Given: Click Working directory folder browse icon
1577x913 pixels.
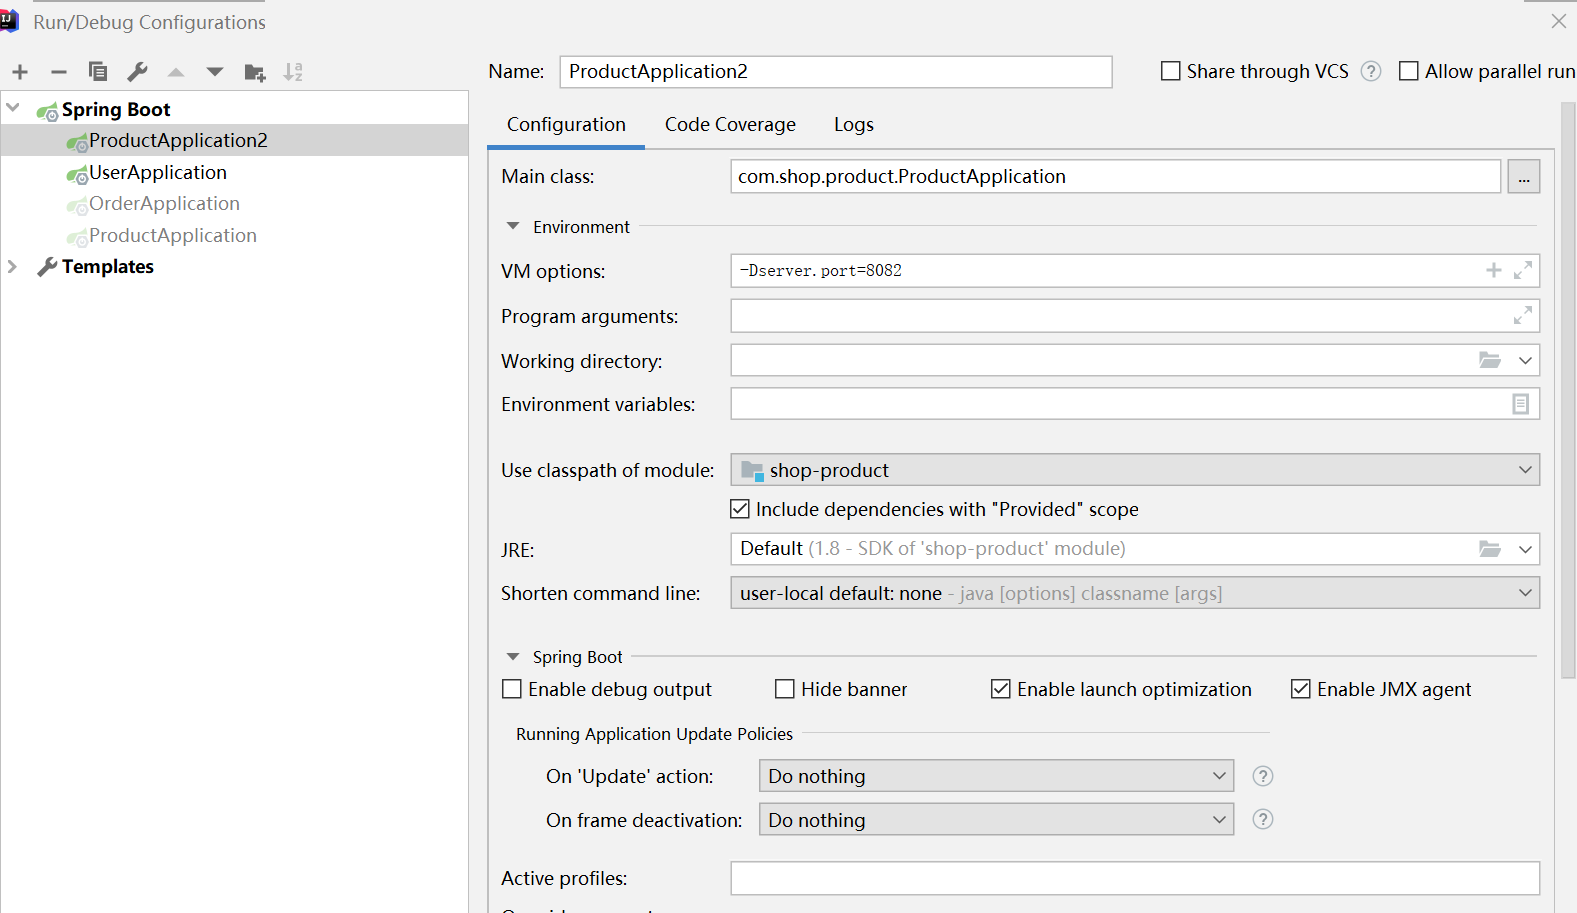Looking at the screenshot, I should 1490,360.
